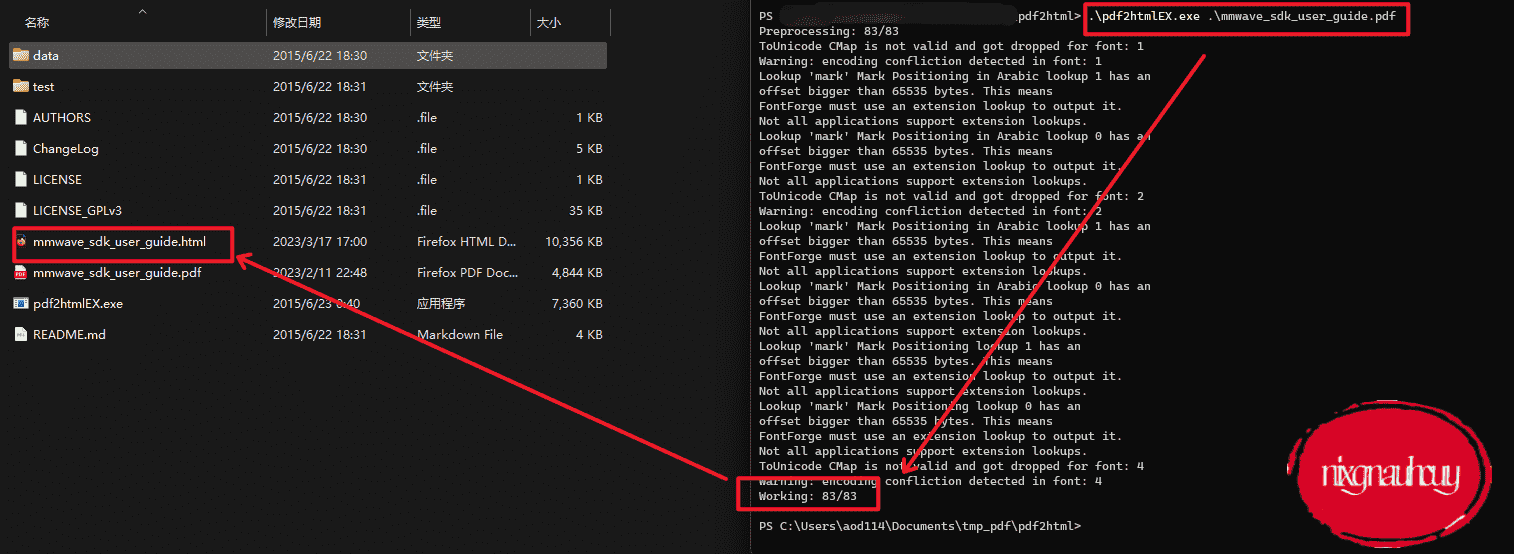Select the data folder name

coord(46,56)
